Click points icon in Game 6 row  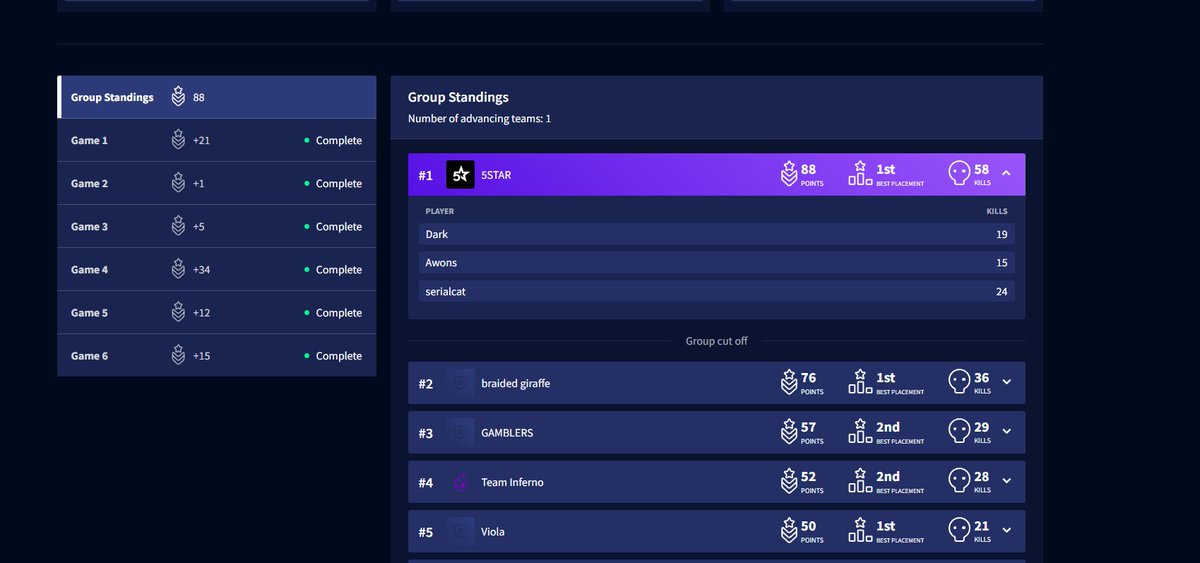click(178, 354)
